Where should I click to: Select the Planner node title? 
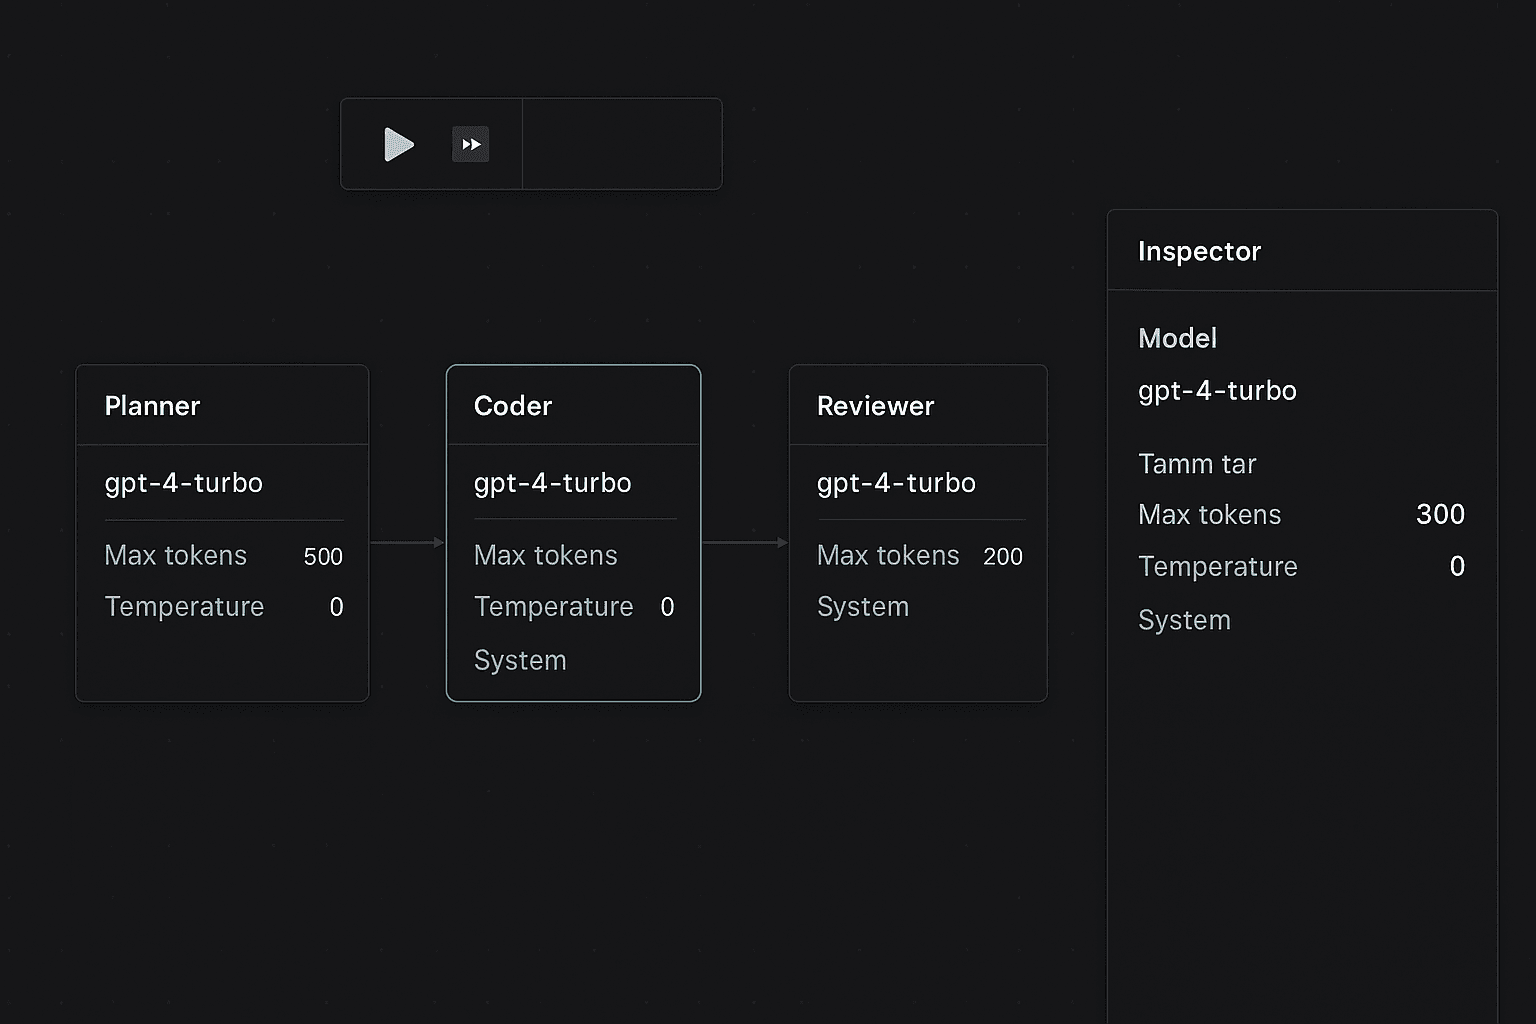152,406
